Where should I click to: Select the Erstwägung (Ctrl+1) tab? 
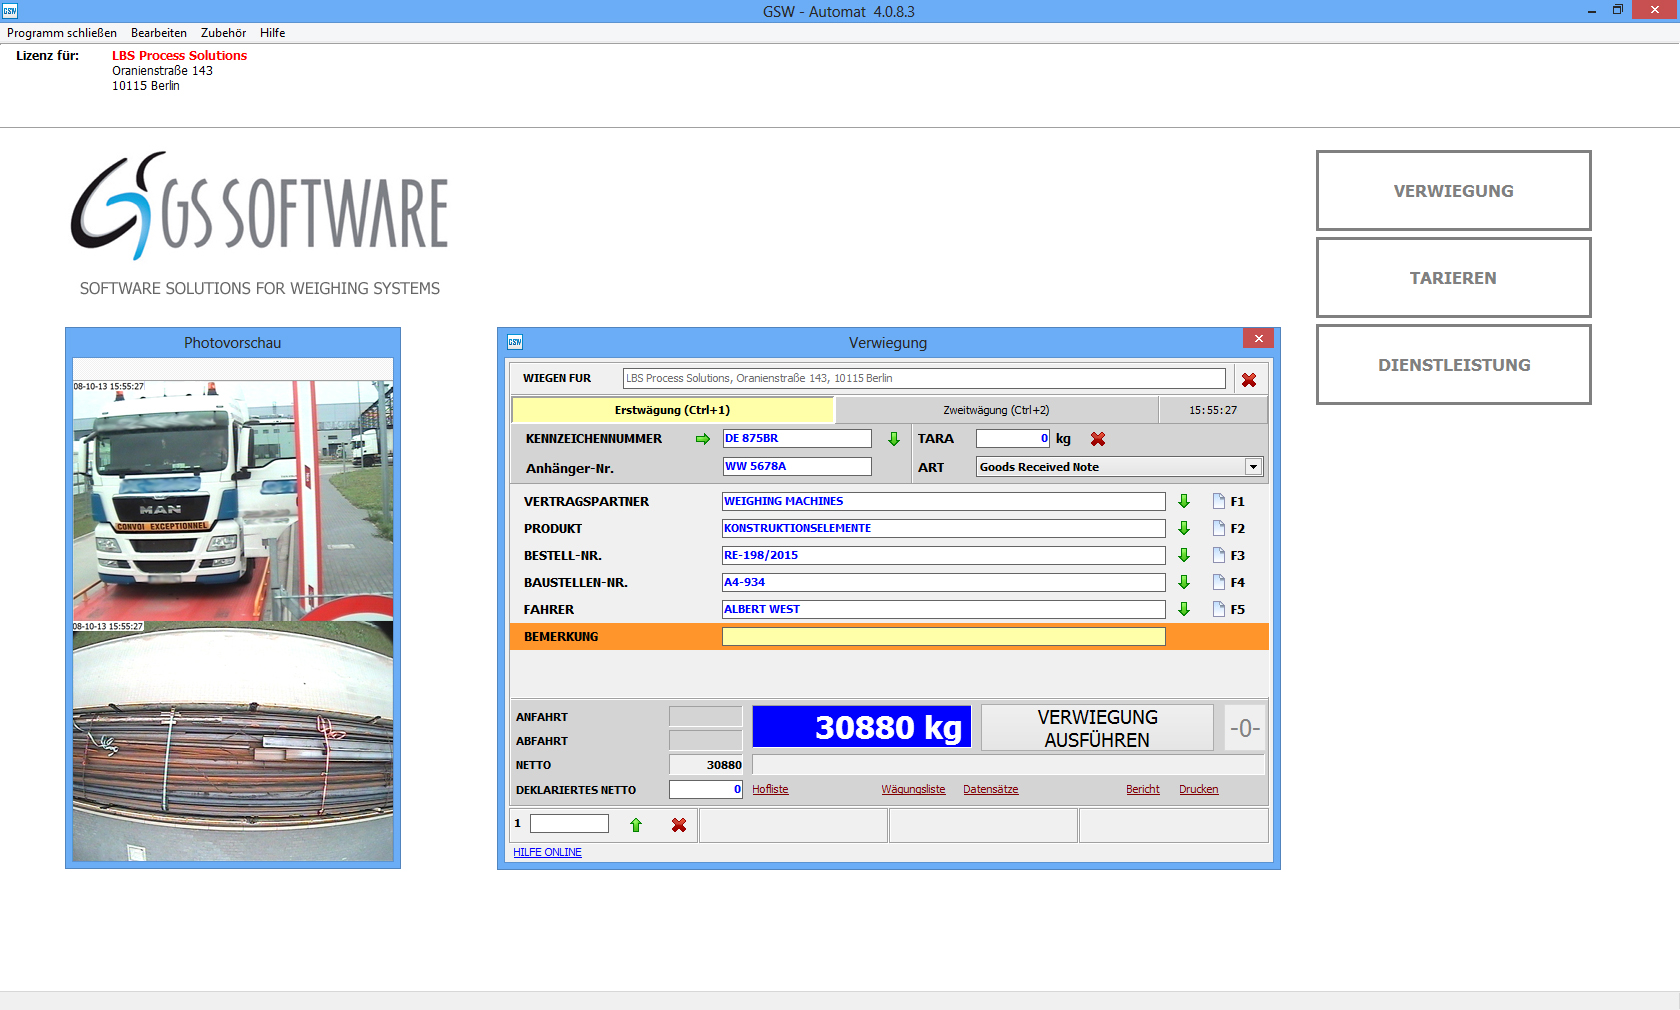[672, 410]
